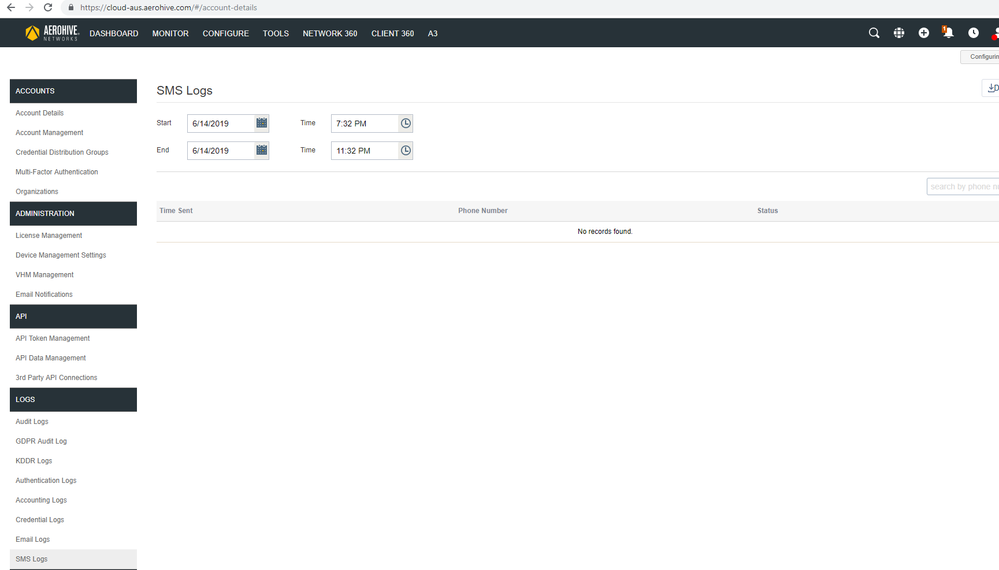The image size is (999, 570).
Task: Open the notifications bell icon
Action: tap(948, 32)
